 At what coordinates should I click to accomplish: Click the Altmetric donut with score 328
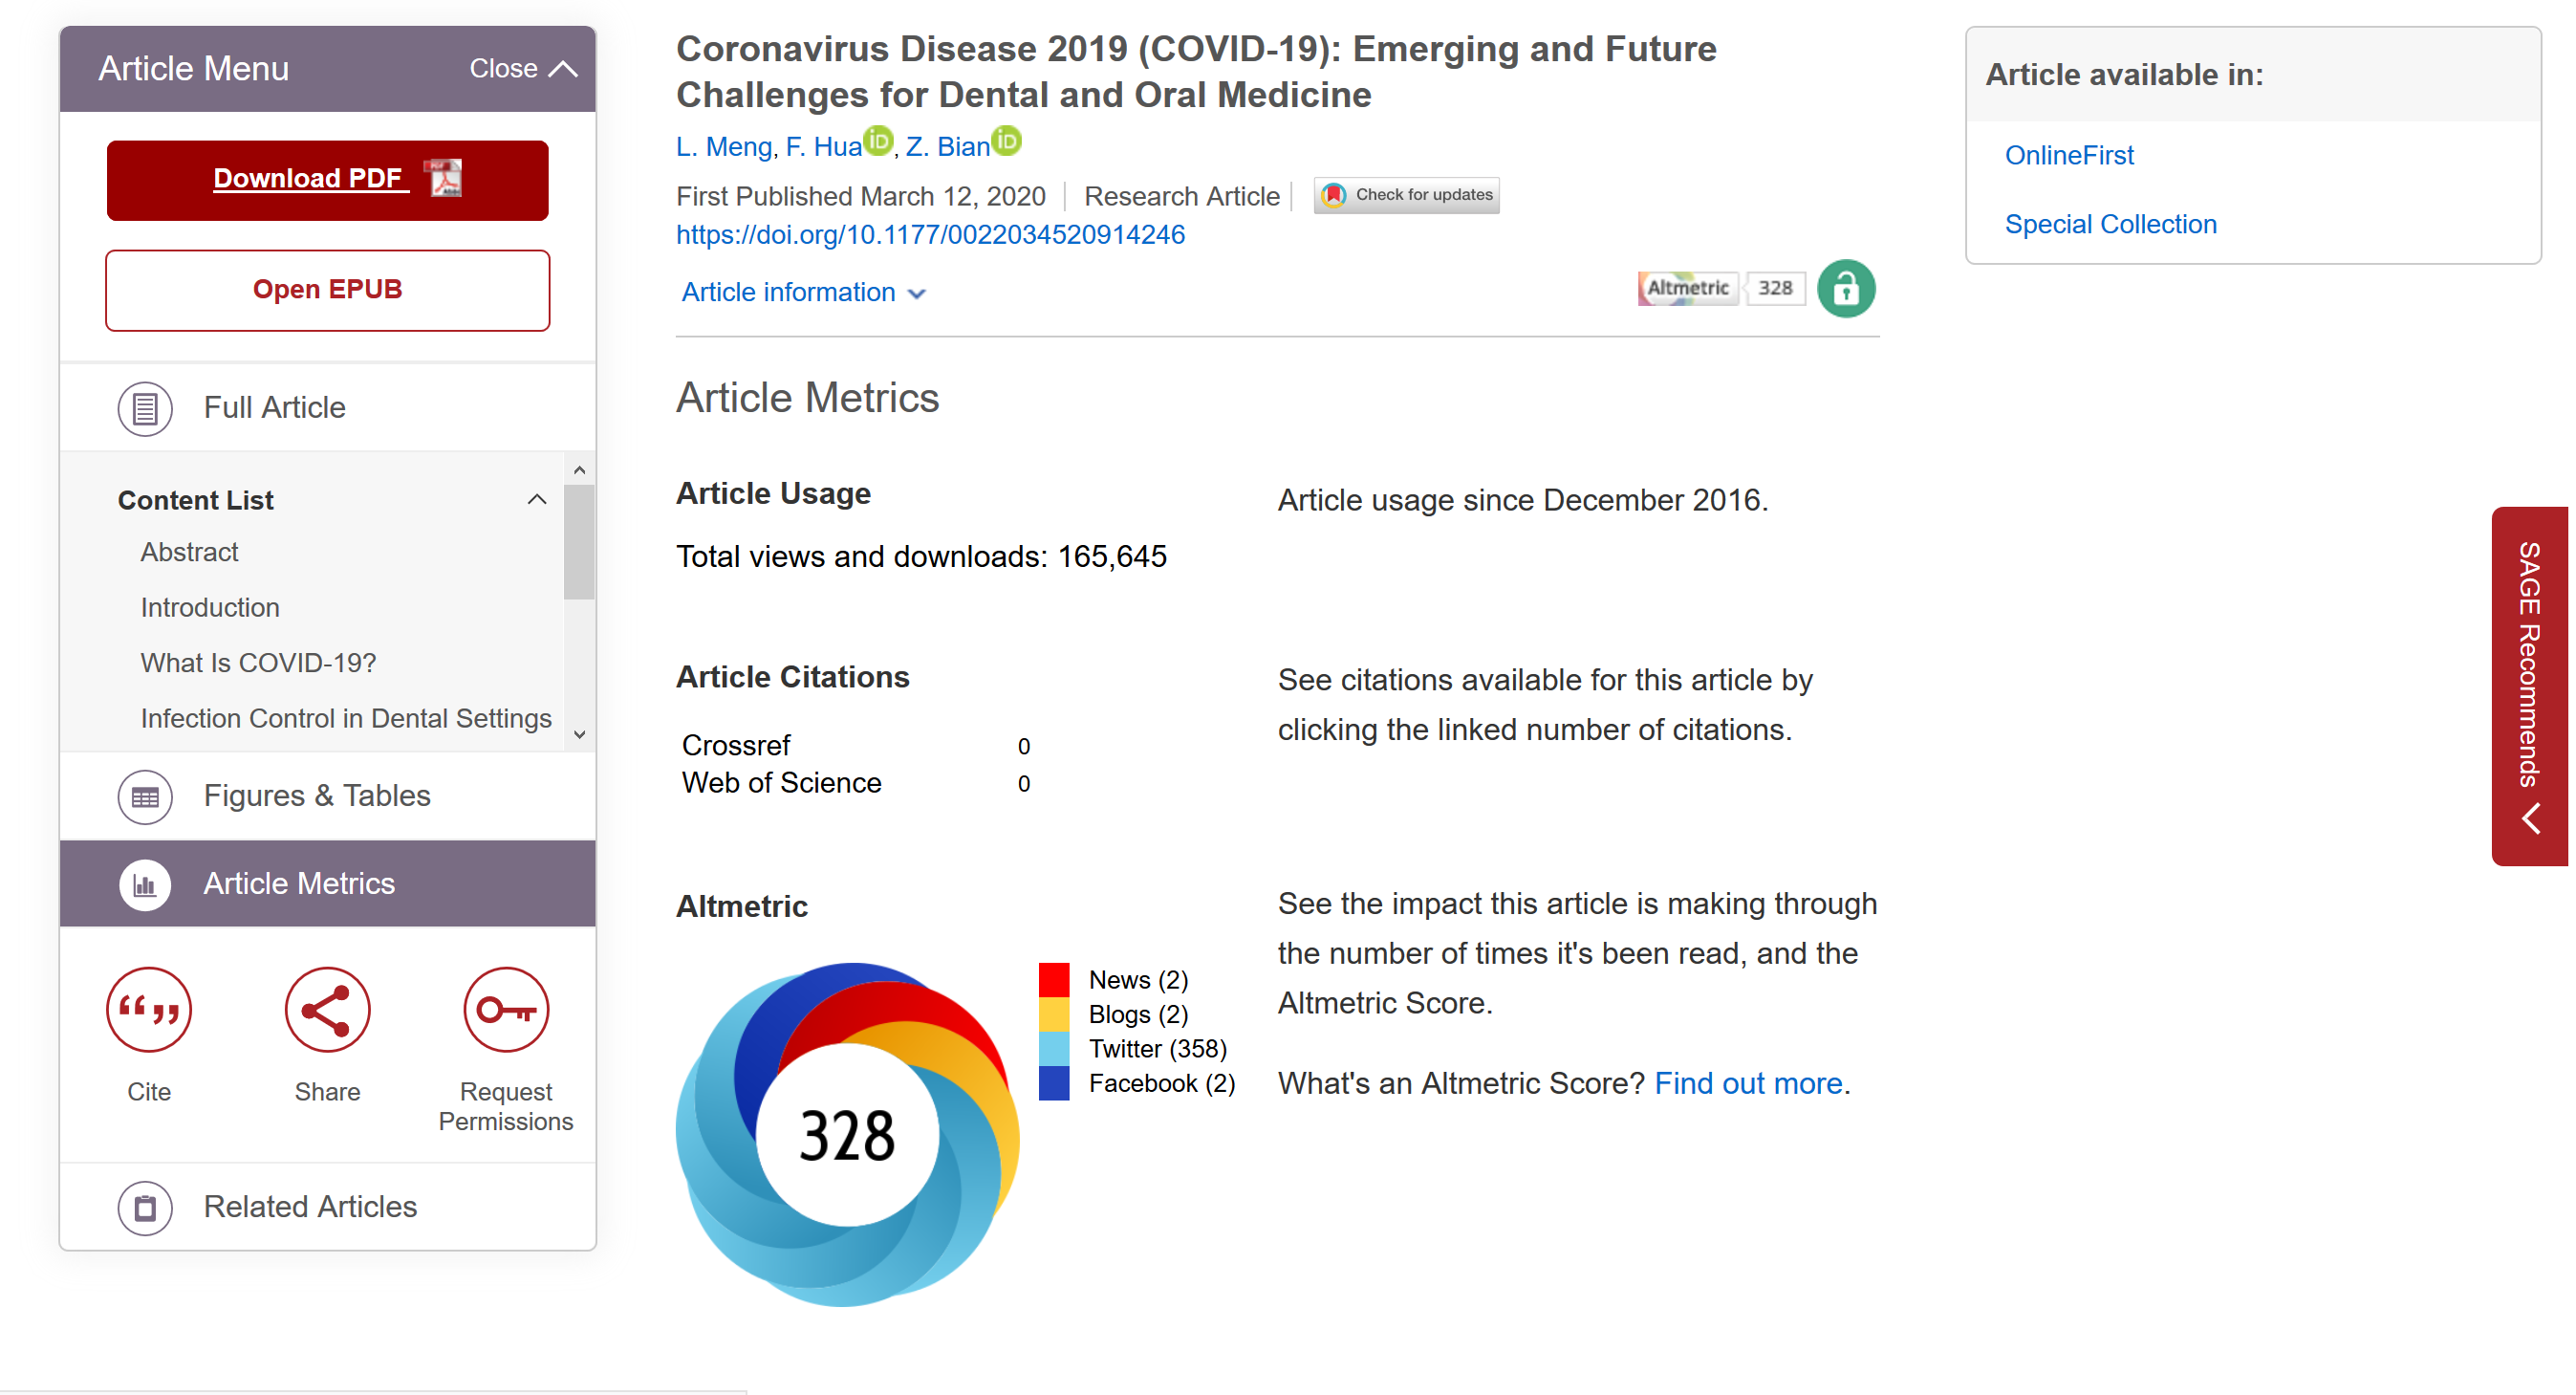pos(847,1134)
